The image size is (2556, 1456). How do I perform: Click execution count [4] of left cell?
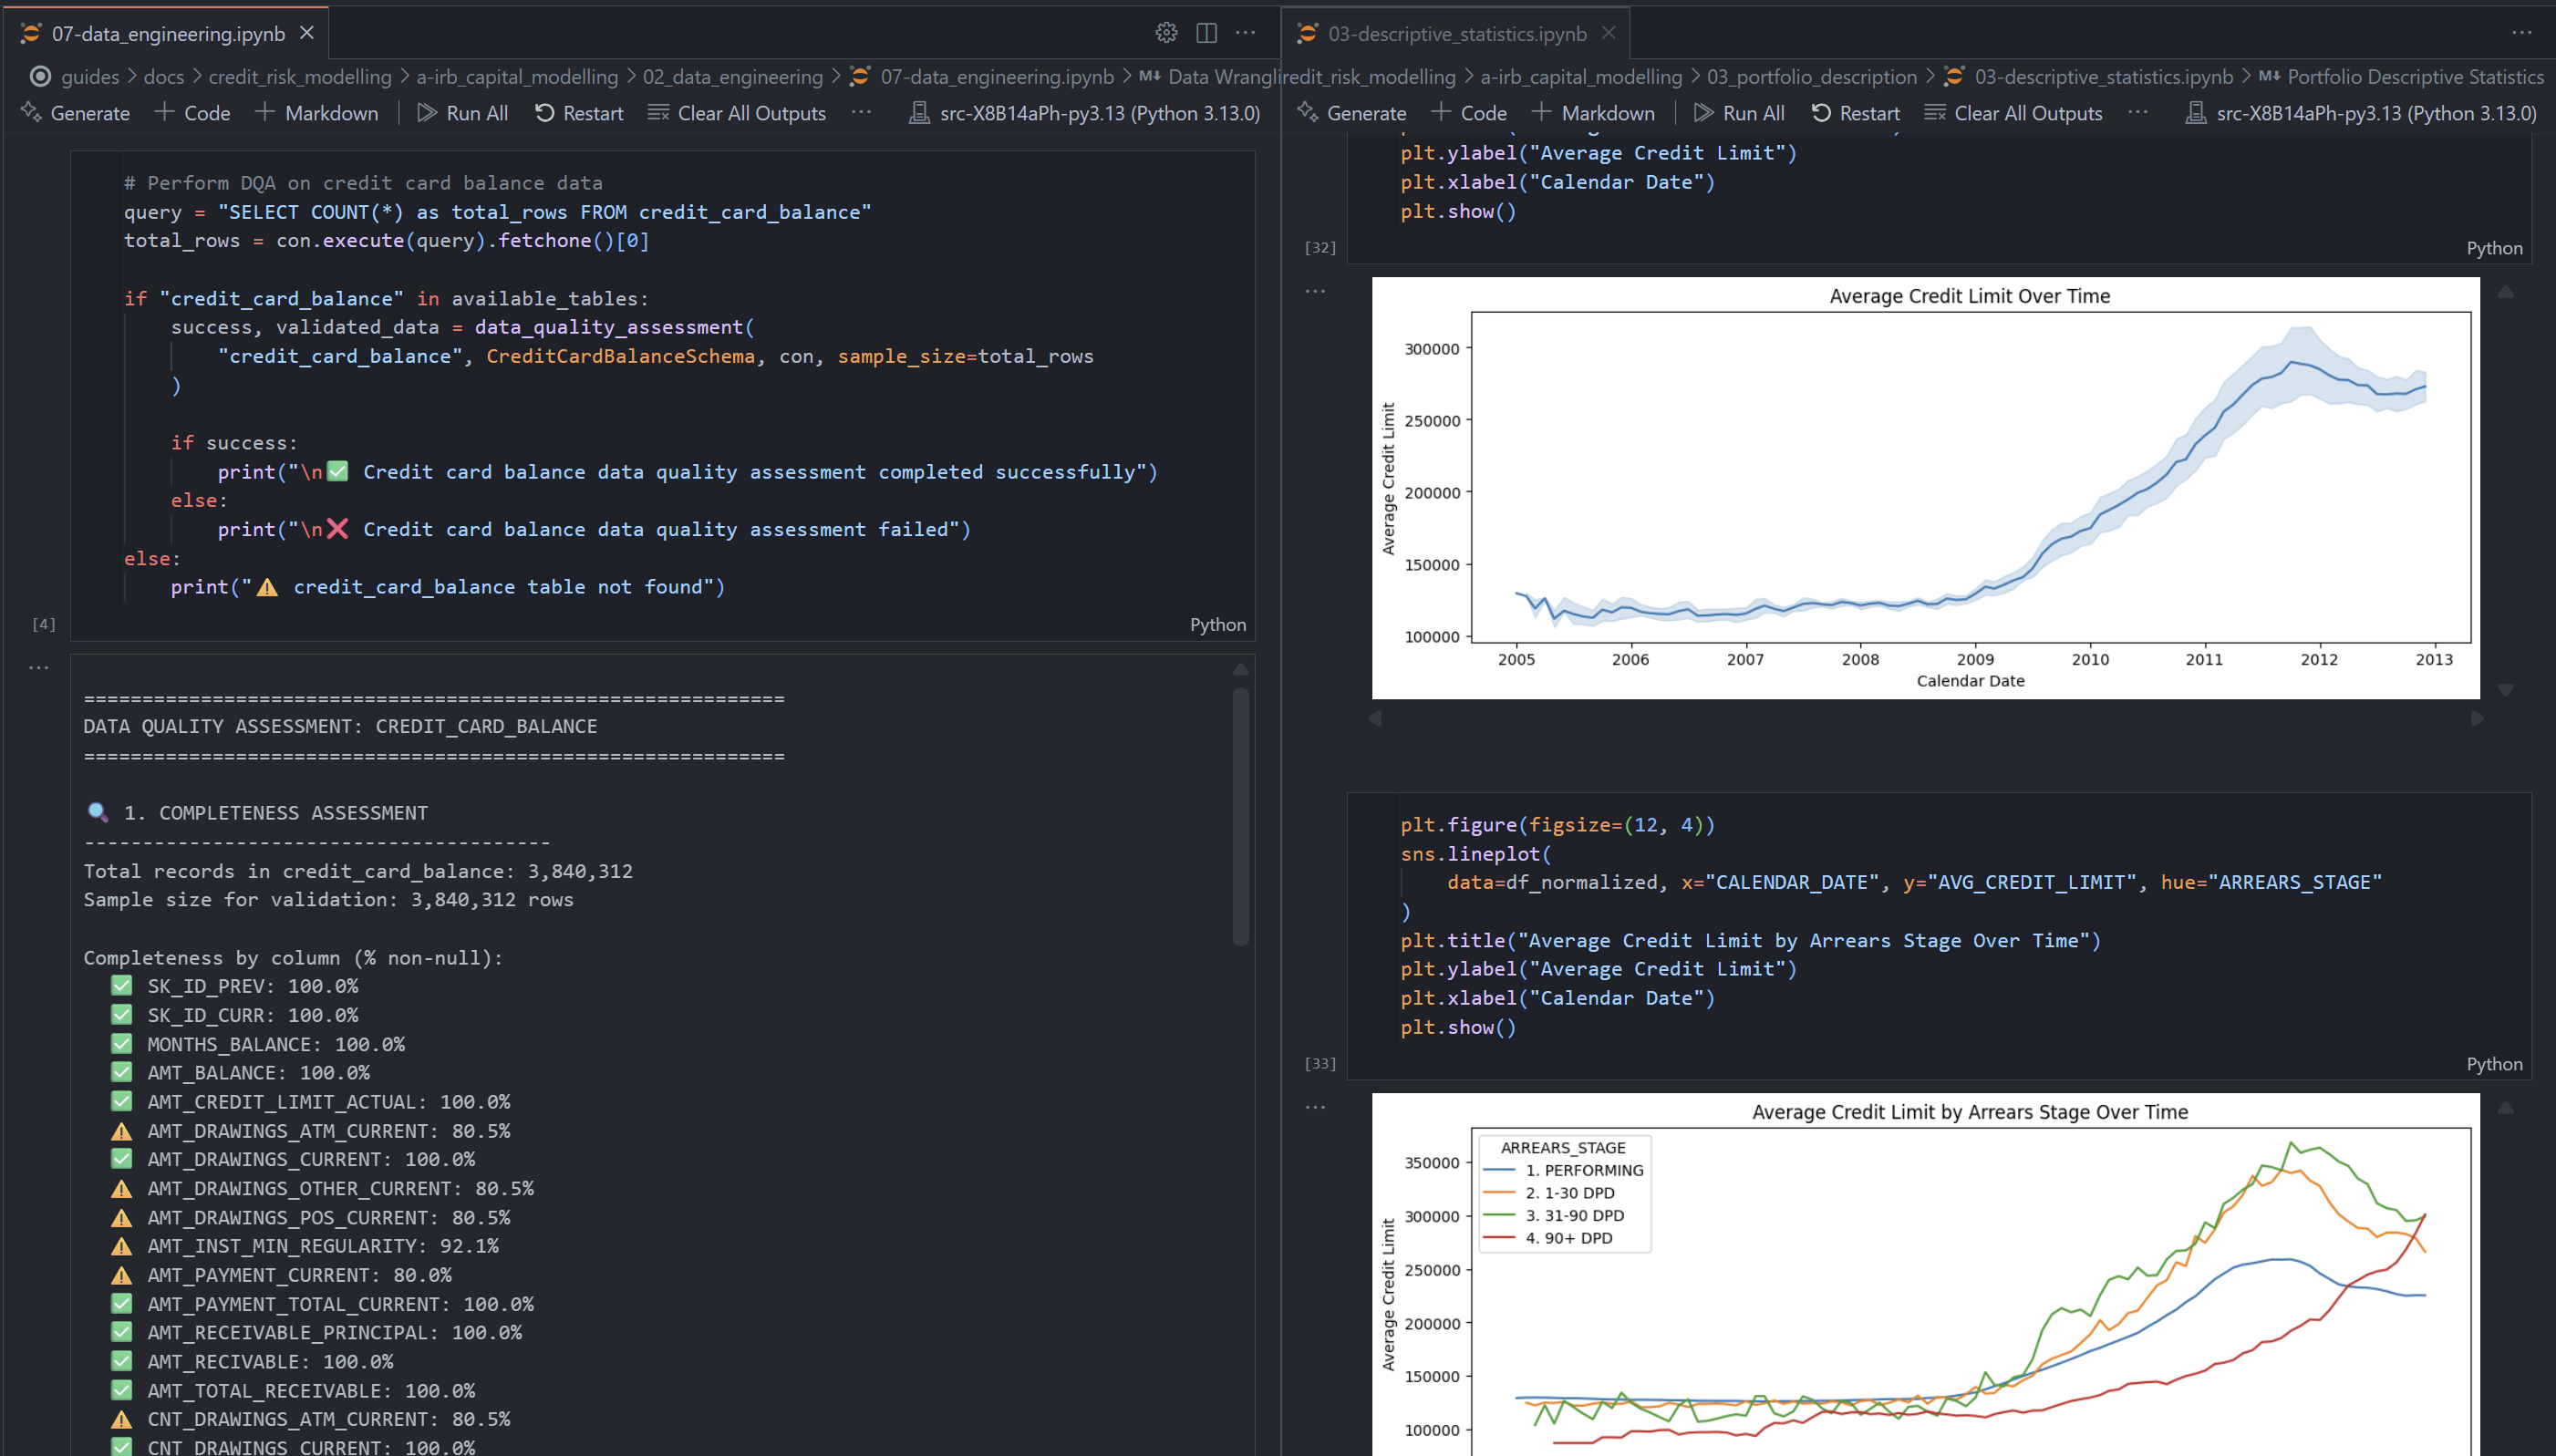tap(44, 624)
